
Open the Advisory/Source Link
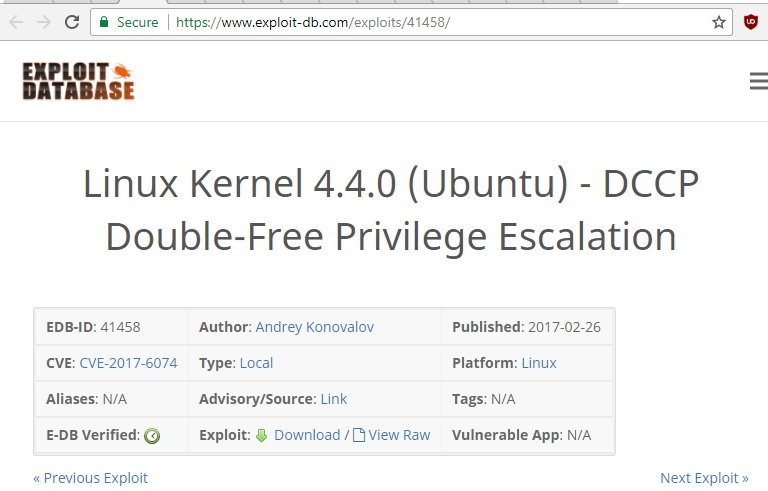point(334,399)
